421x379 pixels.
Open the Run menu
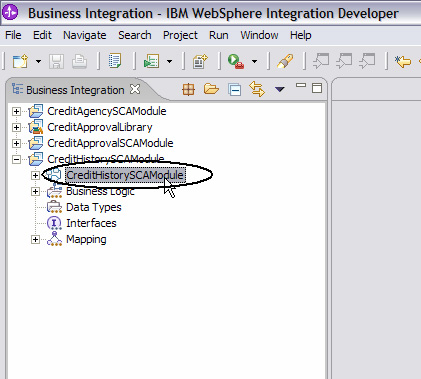pos(219,35)
